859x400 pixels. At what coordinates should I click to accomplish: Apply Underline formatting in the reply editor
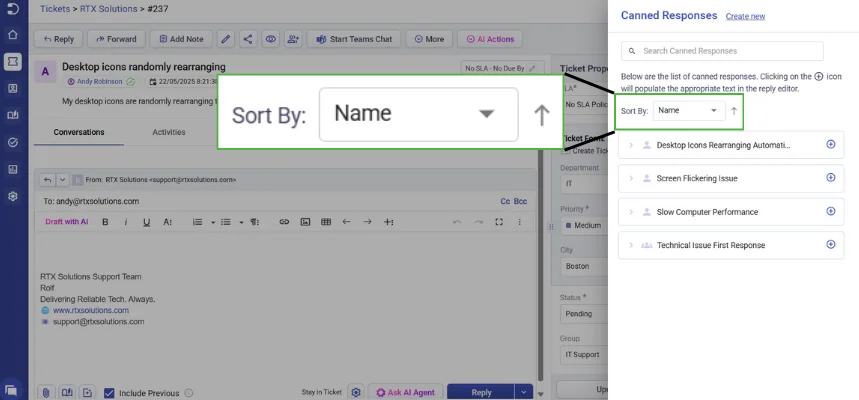click(x=146, y=222)
